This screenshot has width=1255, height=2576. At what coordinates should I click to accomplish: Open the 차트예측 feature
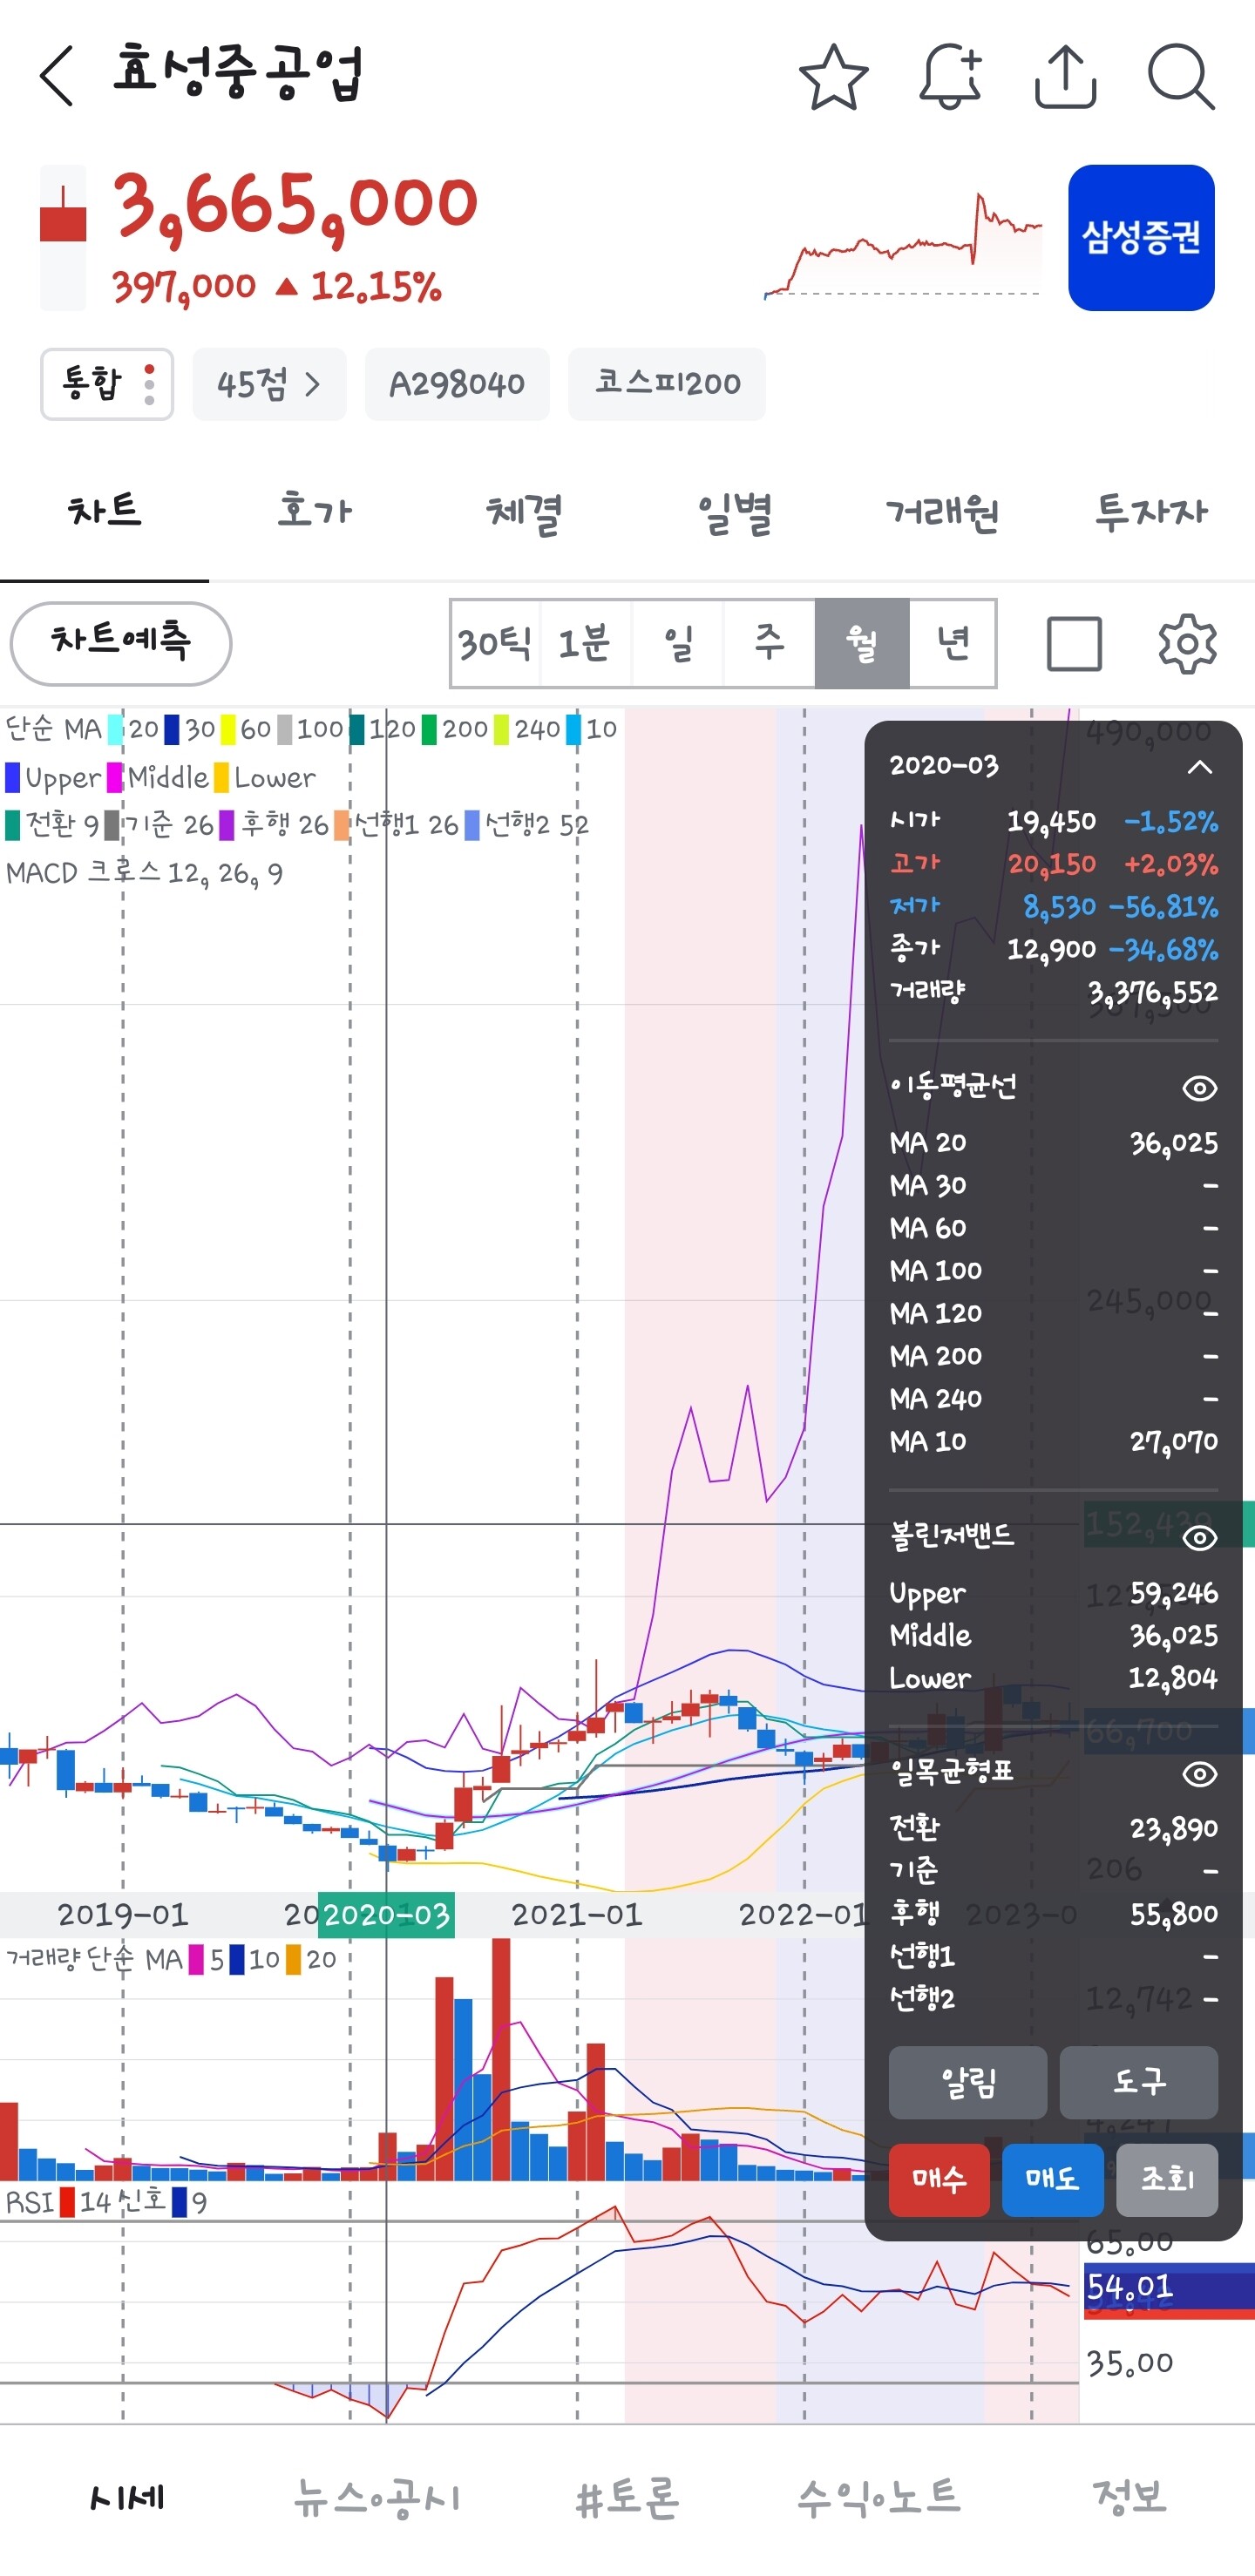tap(120, 643)
